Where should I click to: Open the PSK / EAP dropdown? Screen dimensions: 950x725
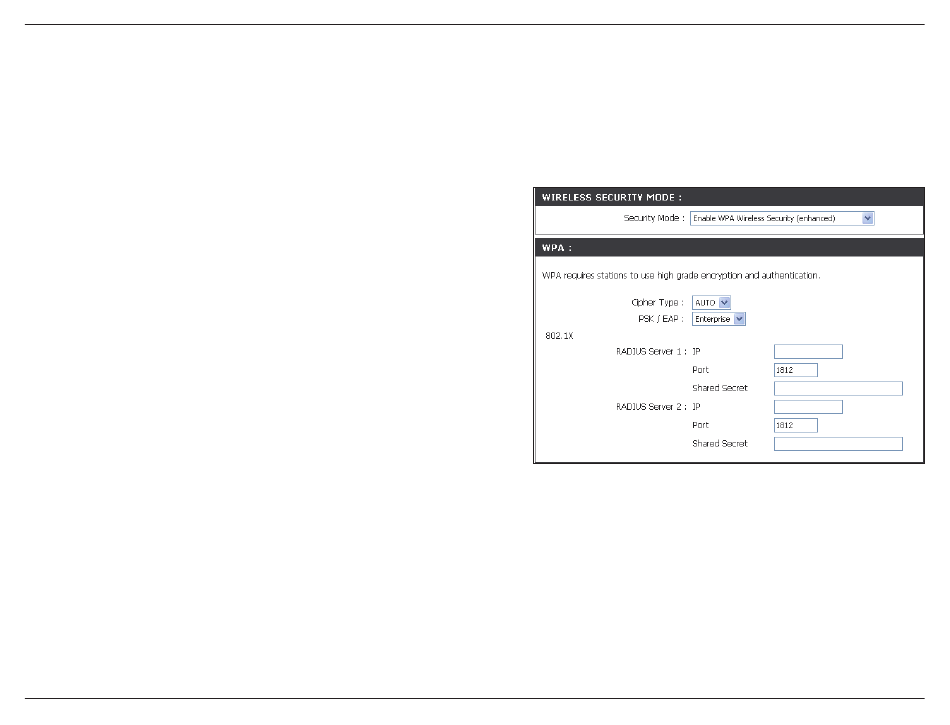[x=719, y=319]
